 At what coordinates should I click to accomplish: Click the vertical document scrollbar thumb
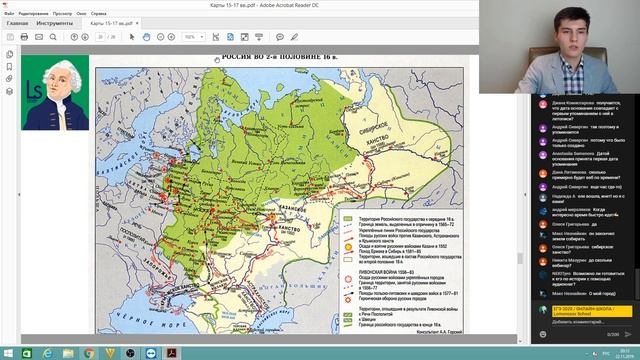(x=520, y=258)
